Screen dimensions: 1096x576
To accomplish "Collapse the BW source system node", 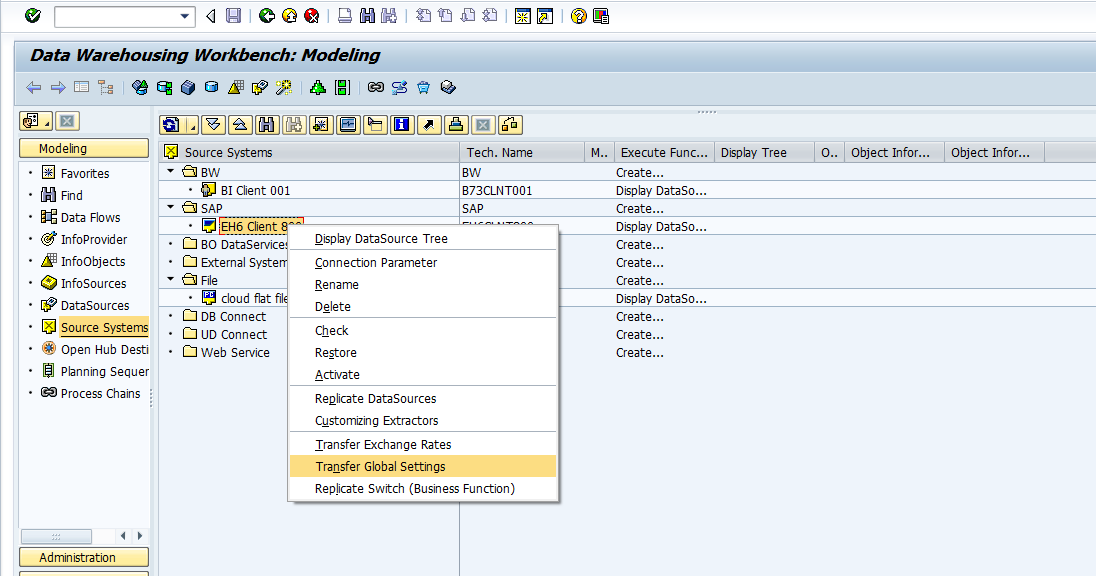I will (x=168, y=172).
